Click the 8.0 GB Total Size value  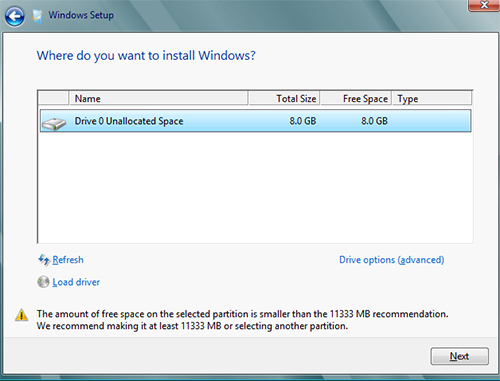(x=303, y=121)
